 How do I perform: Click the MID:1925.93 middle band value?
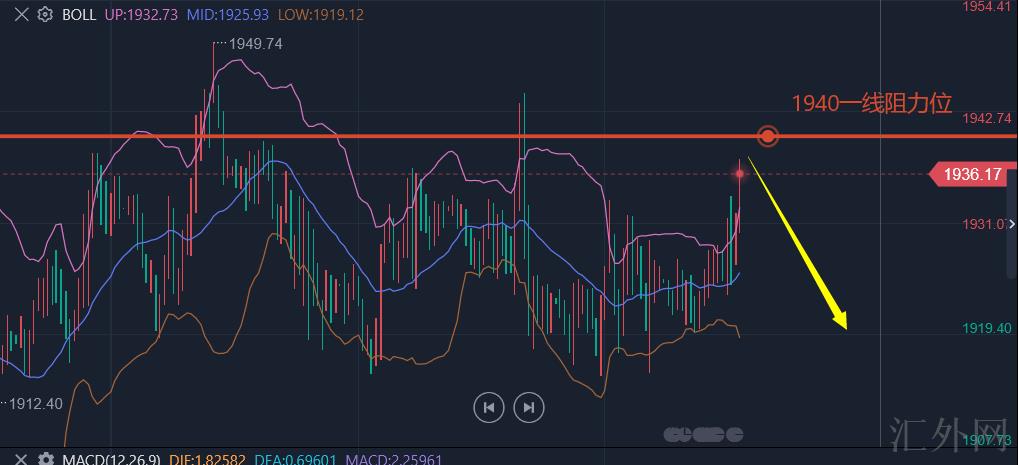[227, 14]
